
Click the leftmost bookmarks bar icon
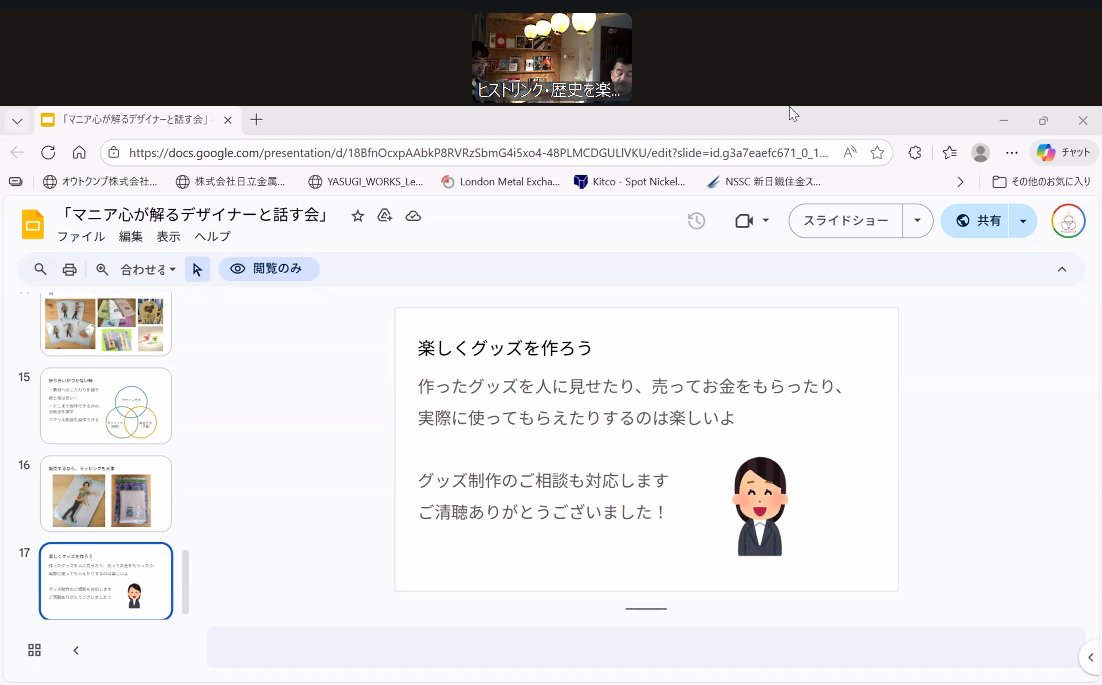click(15, 181)
